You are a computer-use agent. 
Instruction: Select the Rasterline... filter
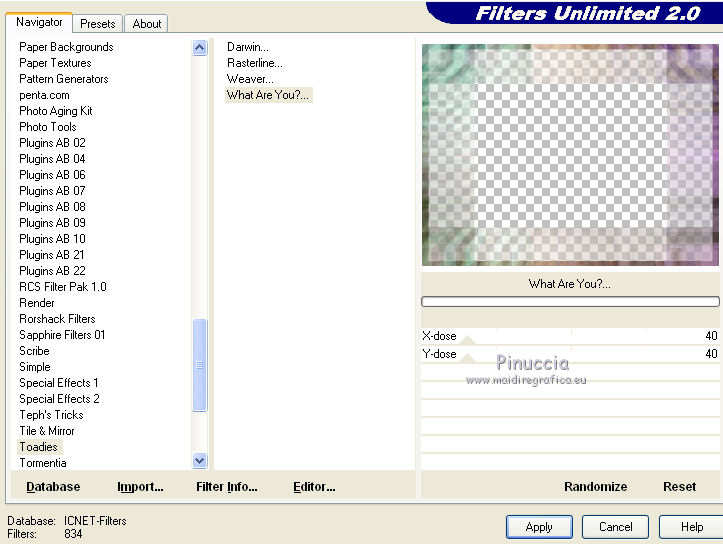pyautogui.click(x=255, y=63)
